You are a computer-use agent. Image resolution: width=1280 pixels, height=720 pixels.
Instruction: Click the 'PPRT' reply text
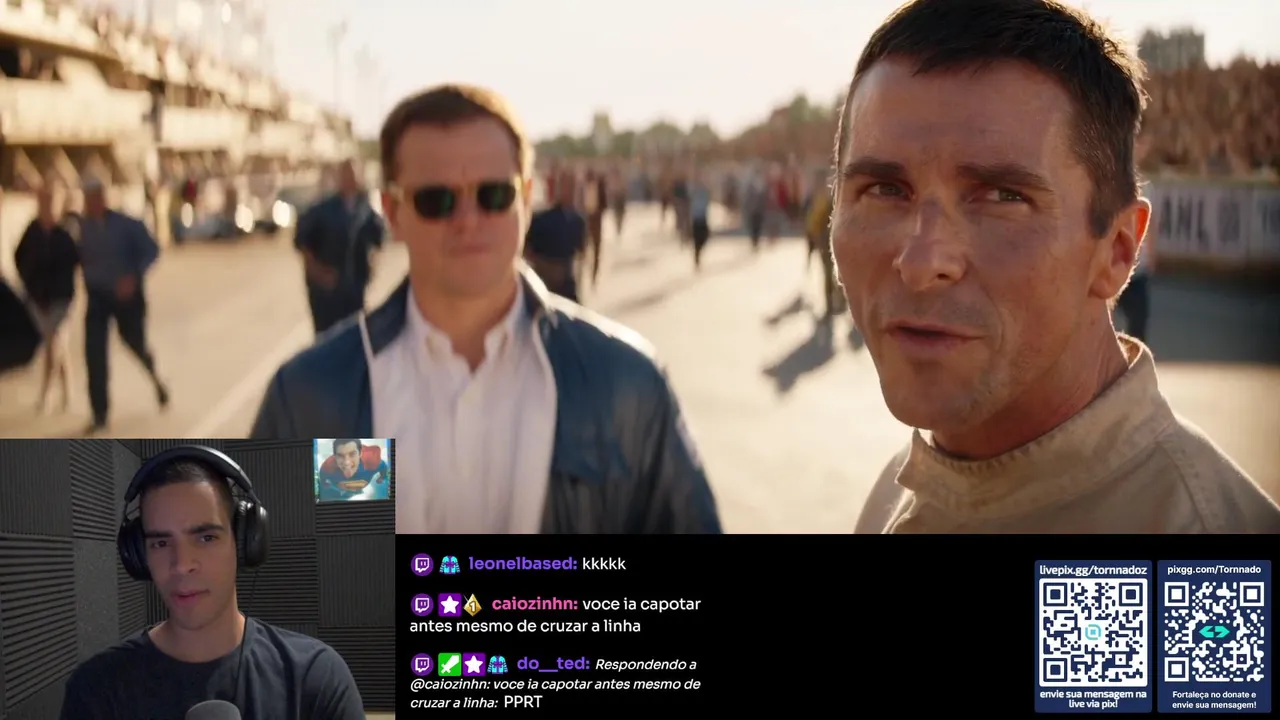(x=523, y=703)
